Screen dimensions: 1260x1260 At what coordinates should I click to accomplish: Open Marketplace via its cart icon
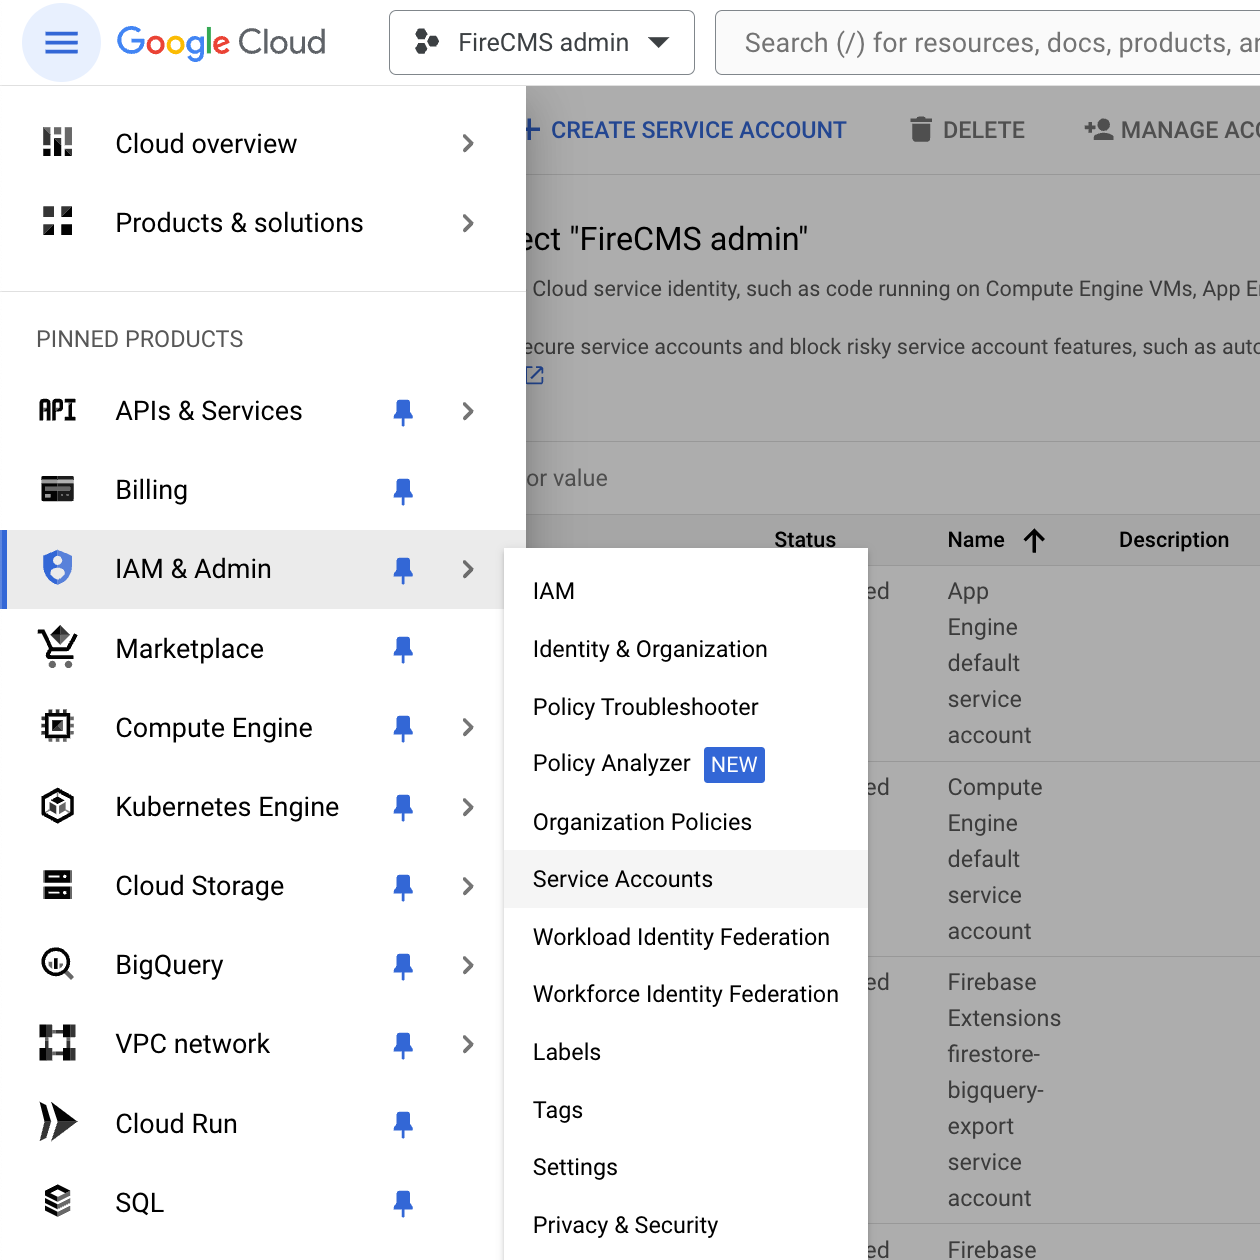pos(57,648)
